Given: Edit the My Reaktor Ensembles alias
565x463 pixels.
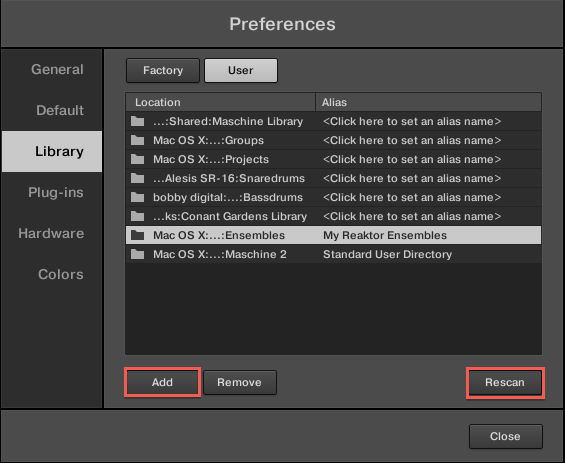Looking at the screenshot, I should (385, 235).
